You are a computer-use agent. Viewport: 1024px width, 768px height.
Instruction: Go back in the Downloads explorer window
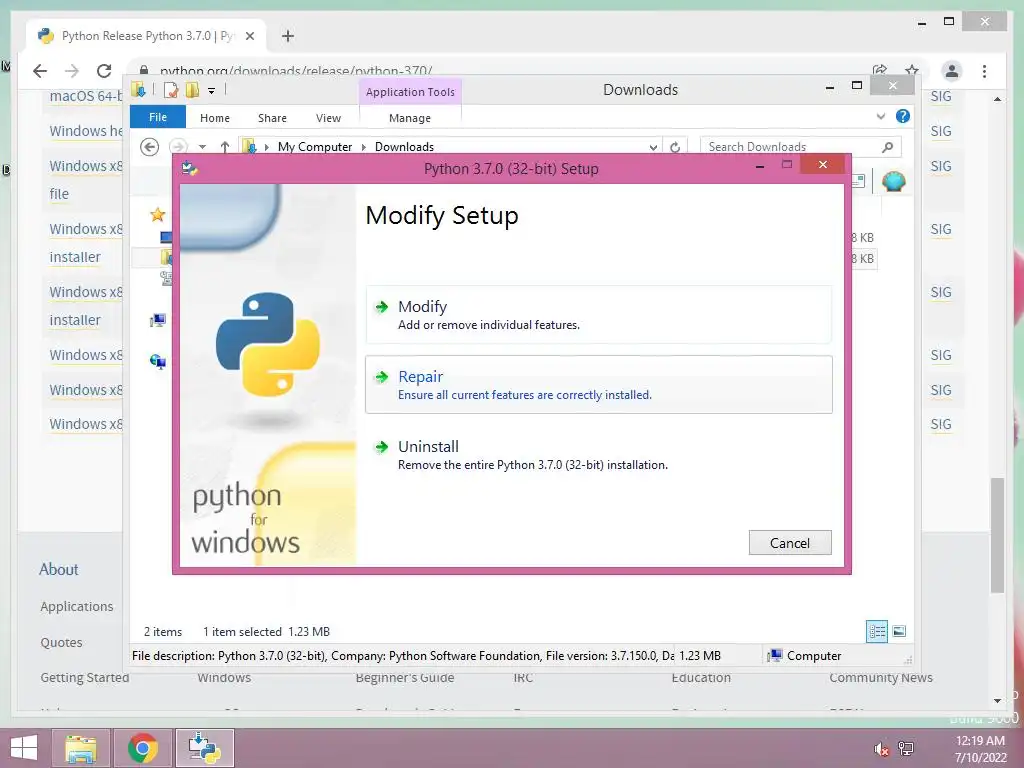tap(150, 147)
